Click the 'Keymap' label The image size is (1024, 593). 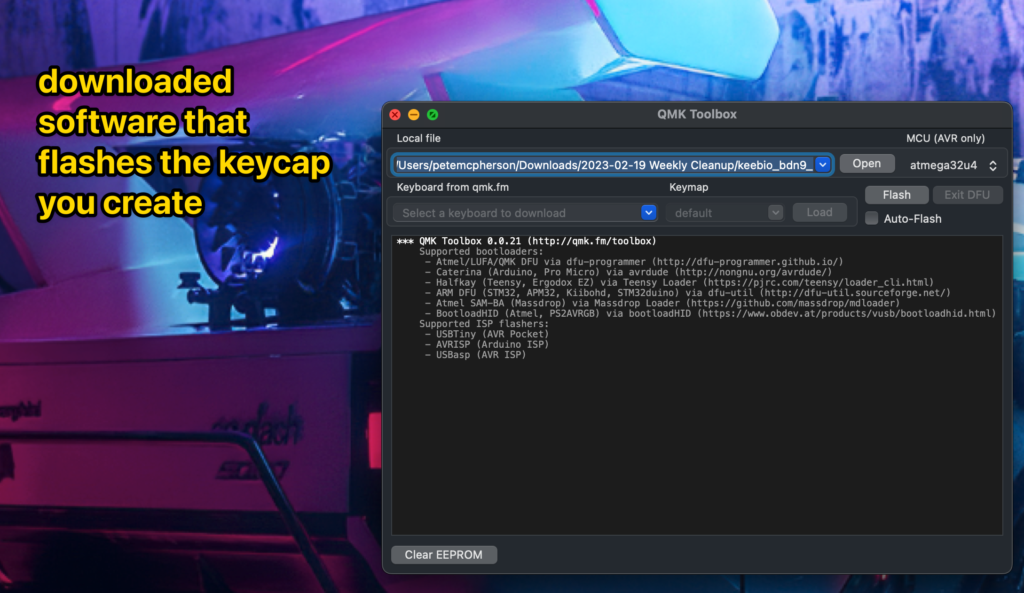tap(688, 187)
